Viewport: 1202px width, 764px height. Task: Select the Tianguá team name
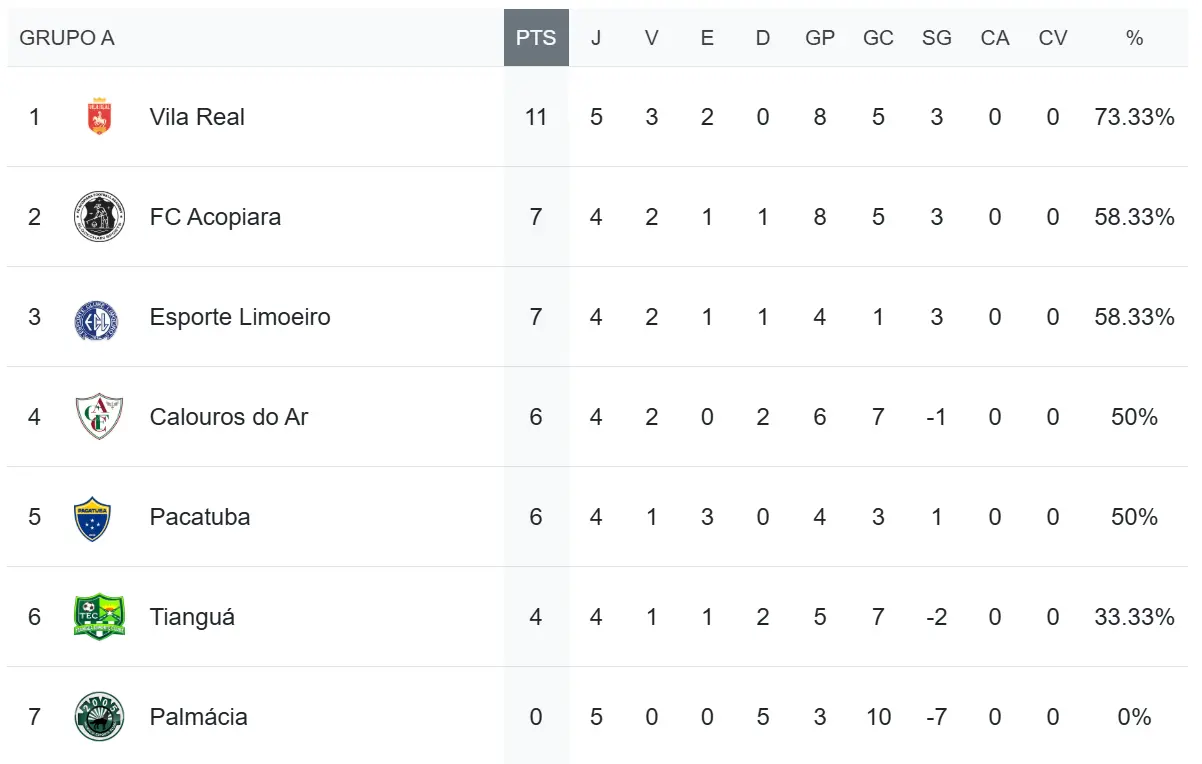click(192, 617)
